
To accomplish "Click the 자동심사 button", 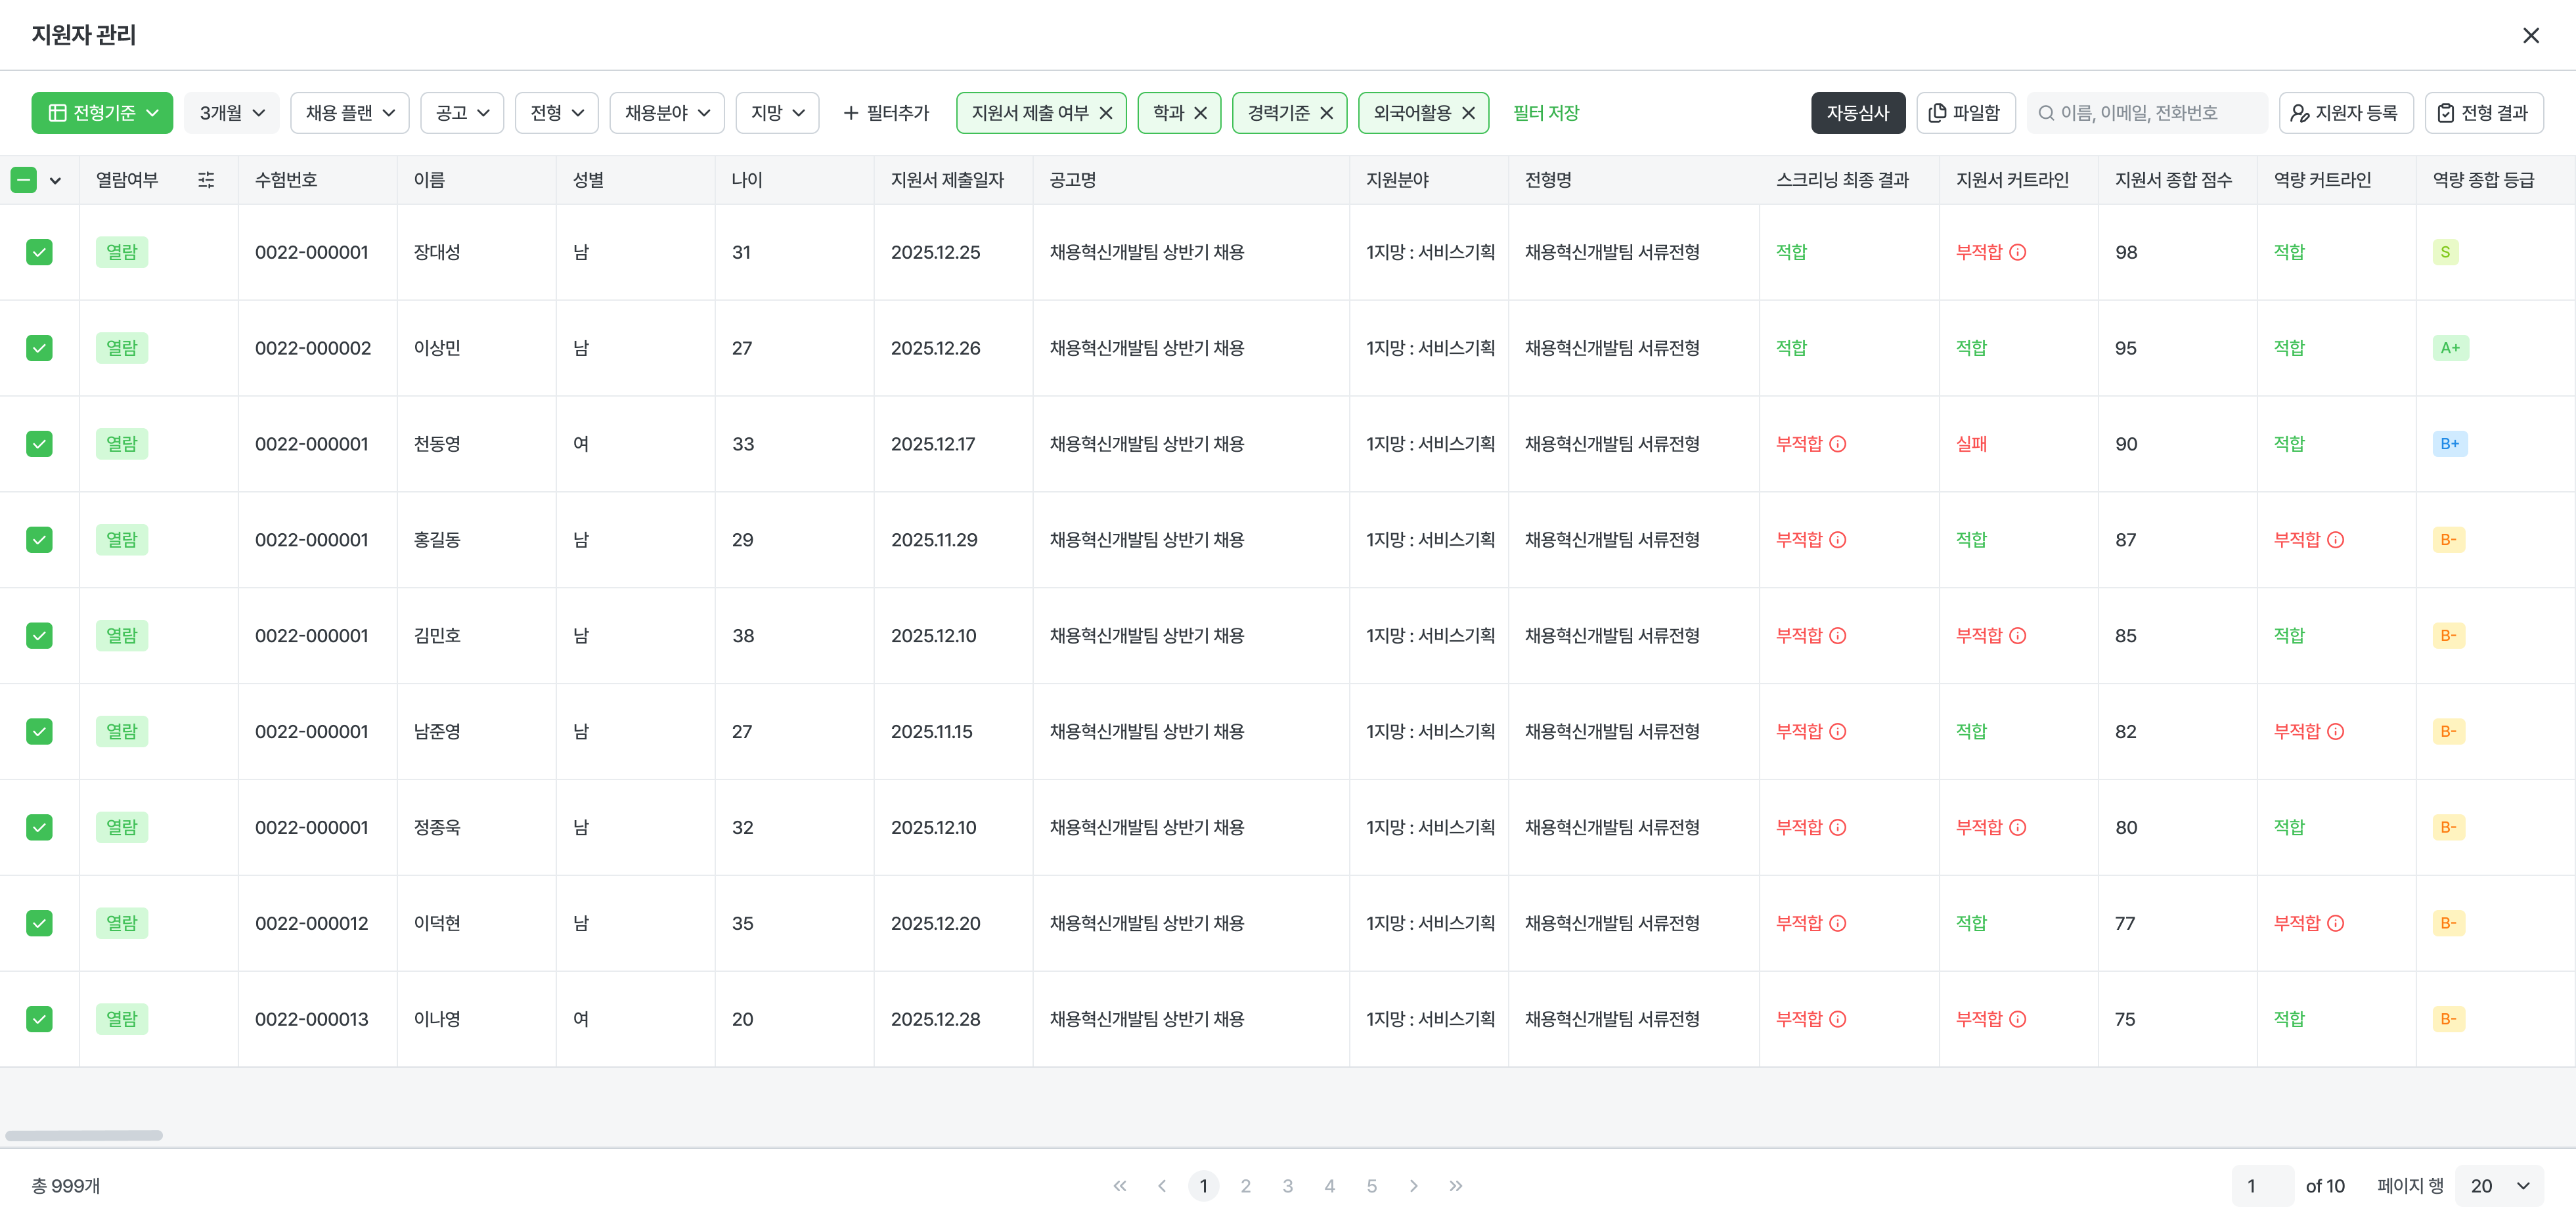I will pos(1857,113).
